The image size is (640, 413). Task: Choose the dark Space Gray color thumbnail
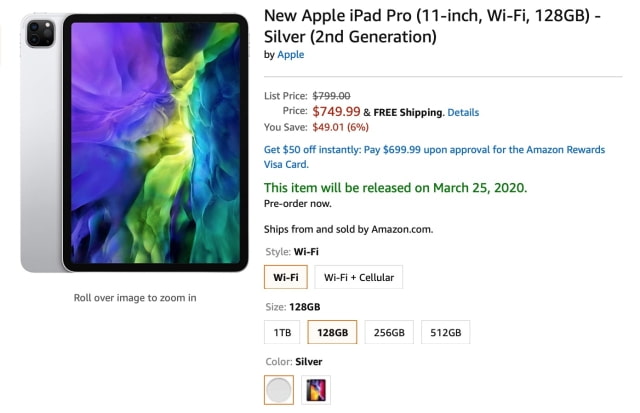coord(316,389)
